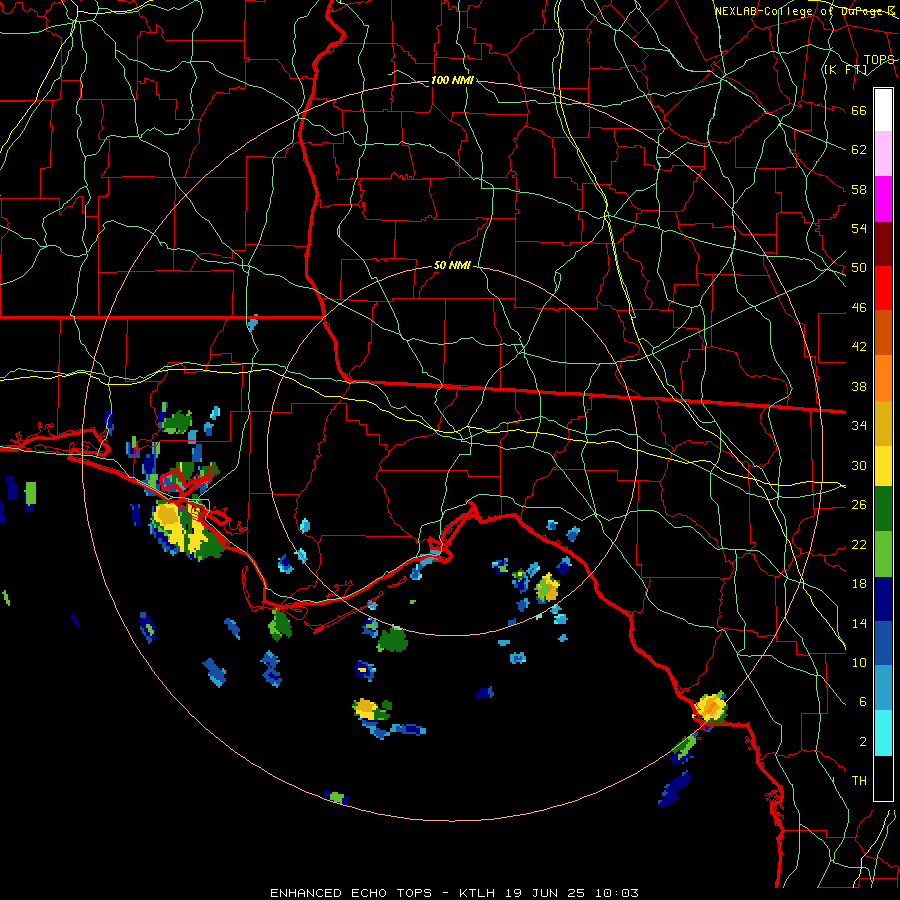Click the 18 scale value
900x900 pixels.
pyautogui.click(x=859, y=584)
